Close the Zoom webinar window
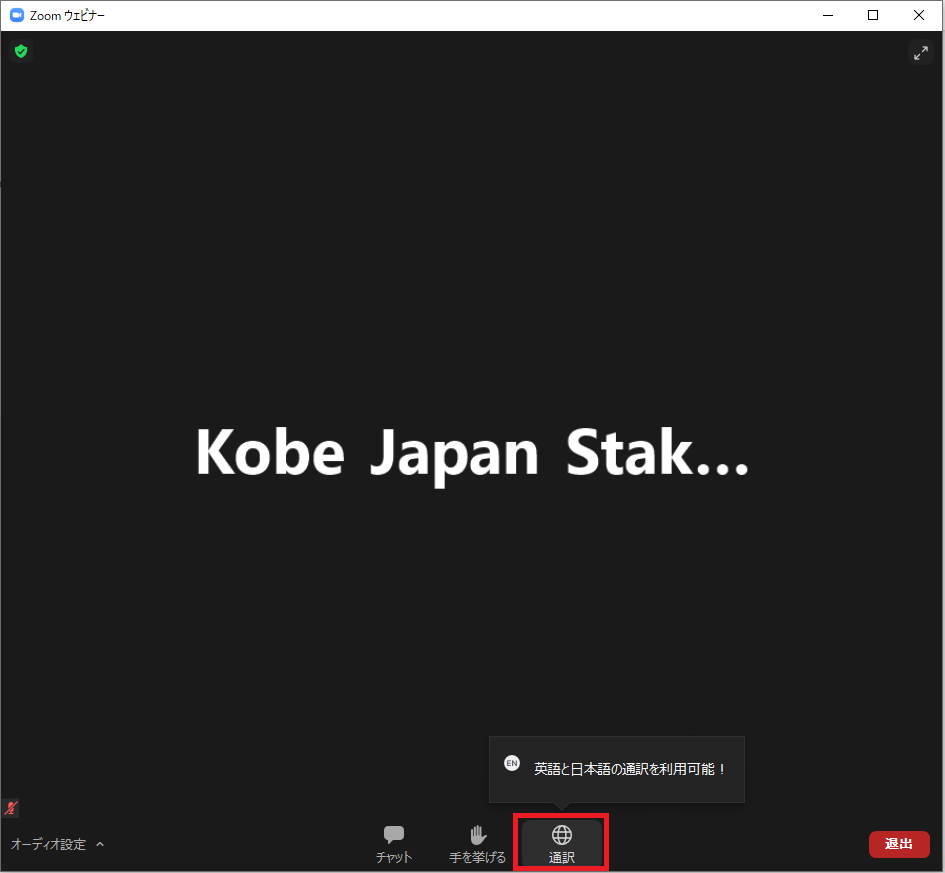The height and width of the screenshot is (873, 945). point(919,15)
